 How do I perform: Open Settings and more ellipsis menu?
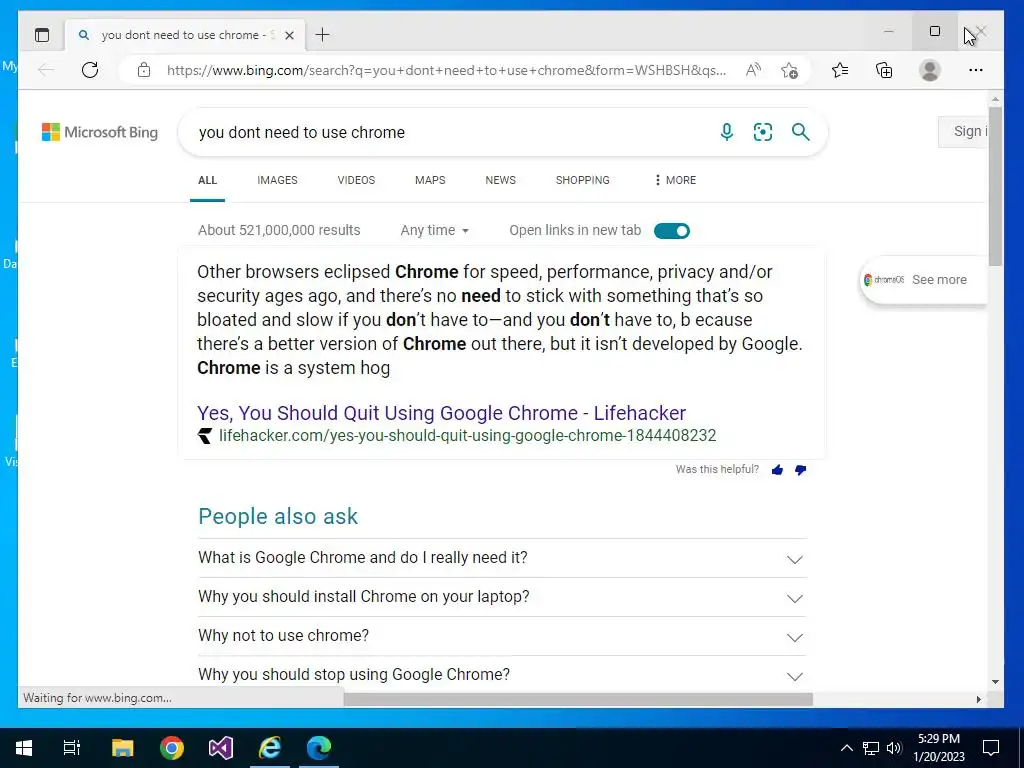coord(976,70)
